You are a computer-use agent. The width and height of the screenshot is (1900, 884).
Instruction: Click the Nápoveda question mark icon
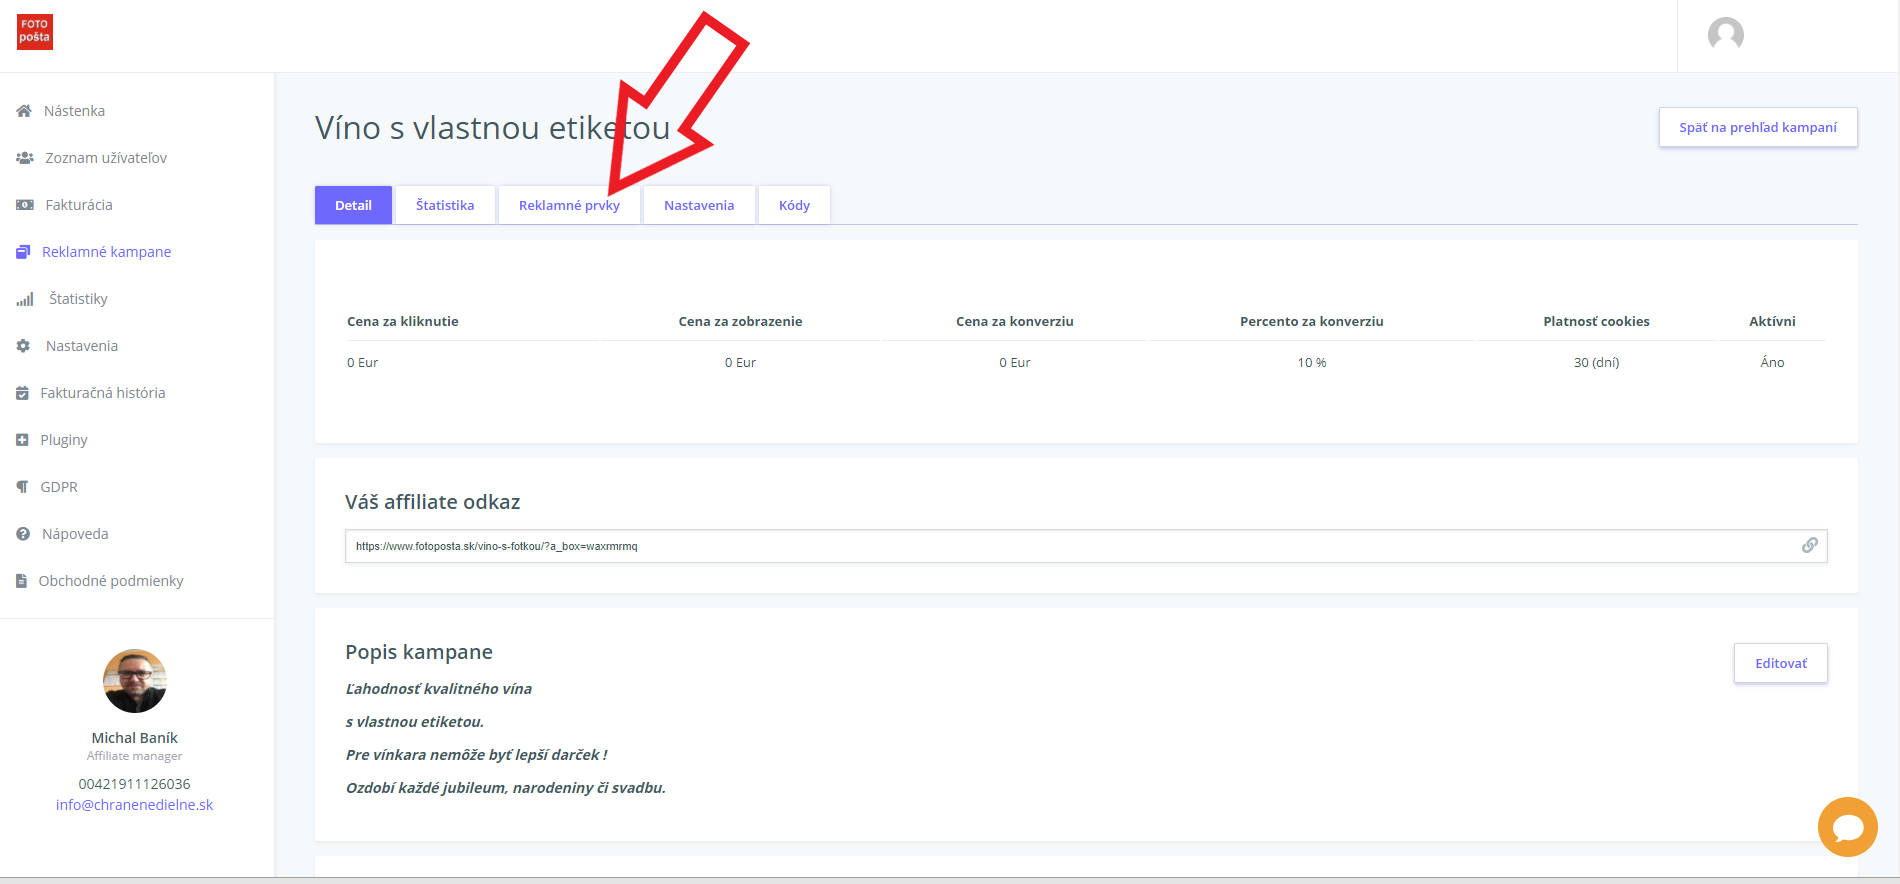(x=23, y=534)
